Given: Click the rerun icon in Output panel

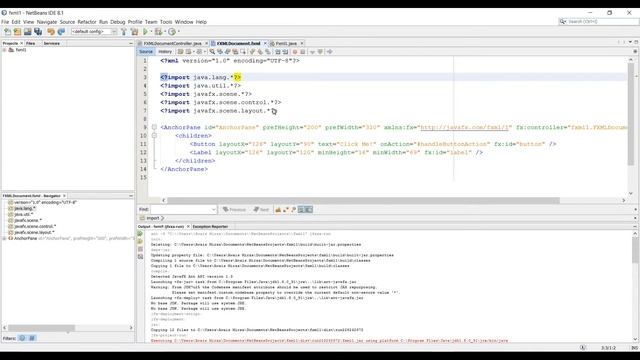Looking at the screenshot, I should pyautogui.click(x=140, y=234).
